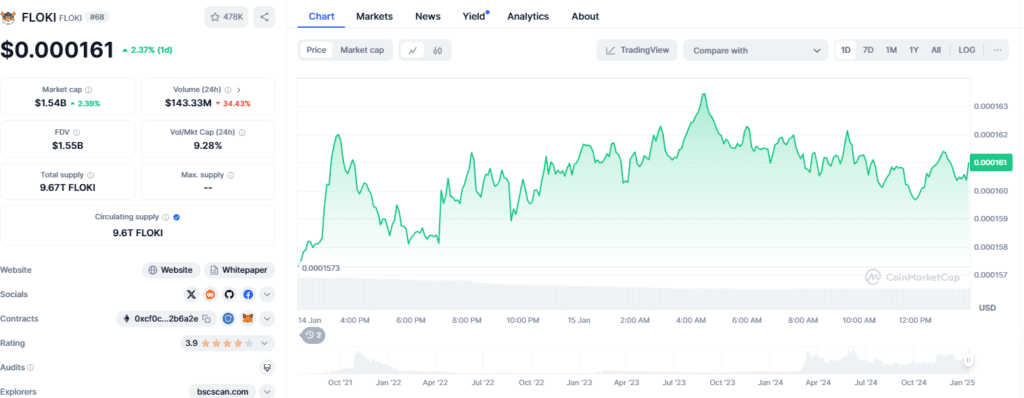This screenshot has width=1024, height=398.
Task: Click the range slider pause handle
Action: tap(969, 360)
